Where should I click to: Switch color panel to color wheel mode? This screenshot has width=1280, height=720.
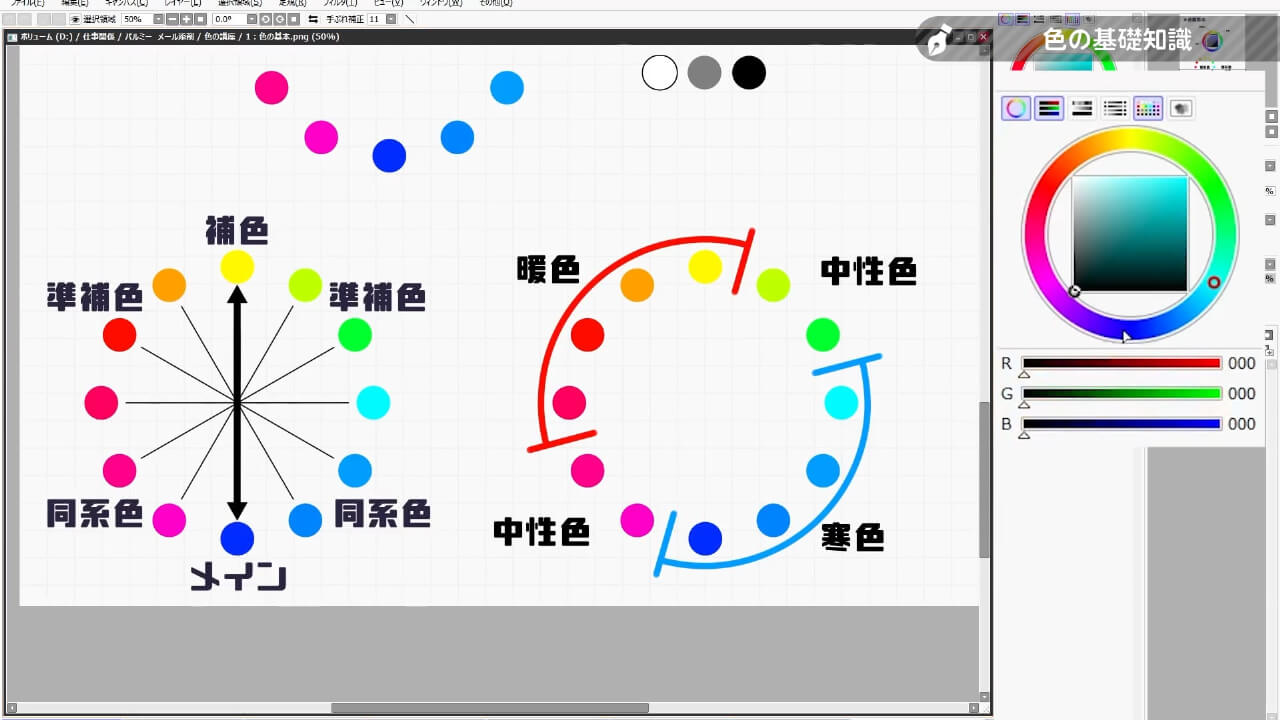(x=1015, y=108)
